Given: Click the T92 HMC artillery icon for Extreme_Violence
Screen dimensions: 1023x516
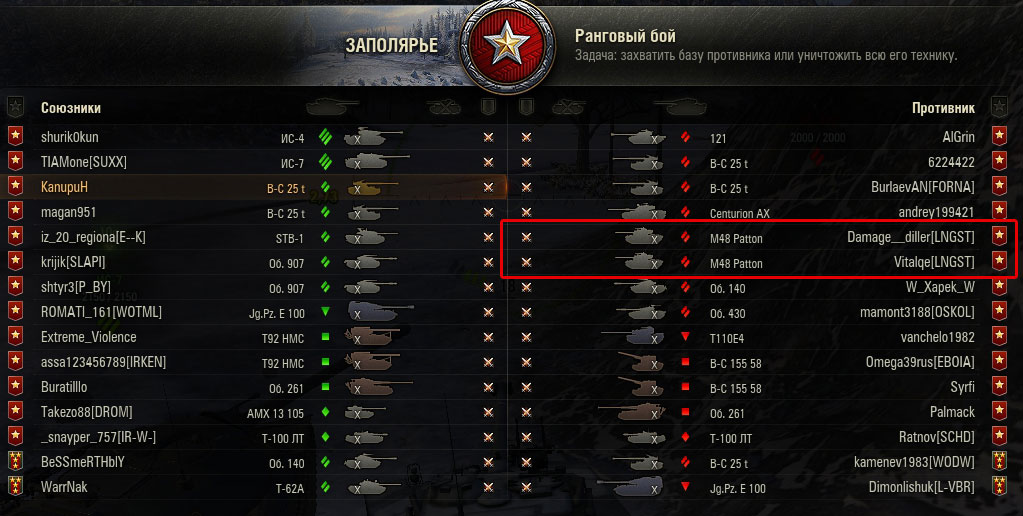Looking at the screenshot, I should click(372, 337).
